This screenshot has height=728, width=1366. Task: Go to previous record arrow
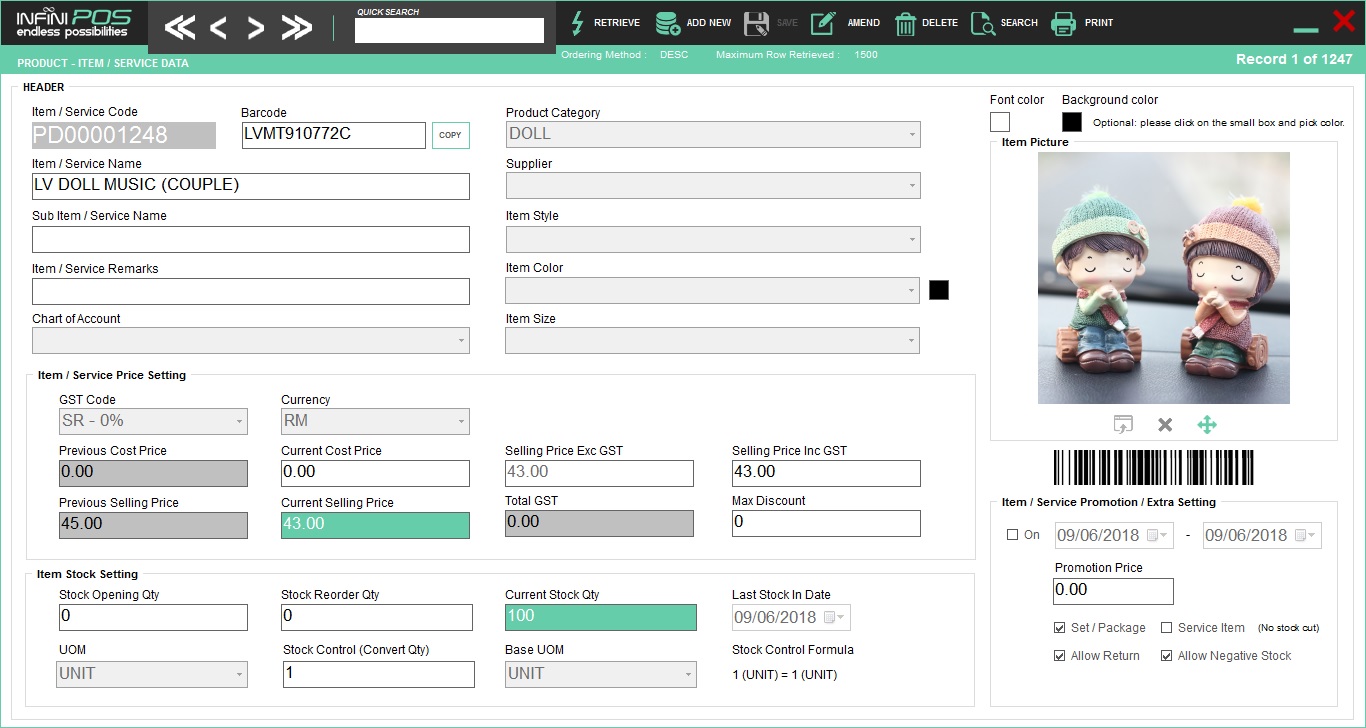click(x=218, y=28)
